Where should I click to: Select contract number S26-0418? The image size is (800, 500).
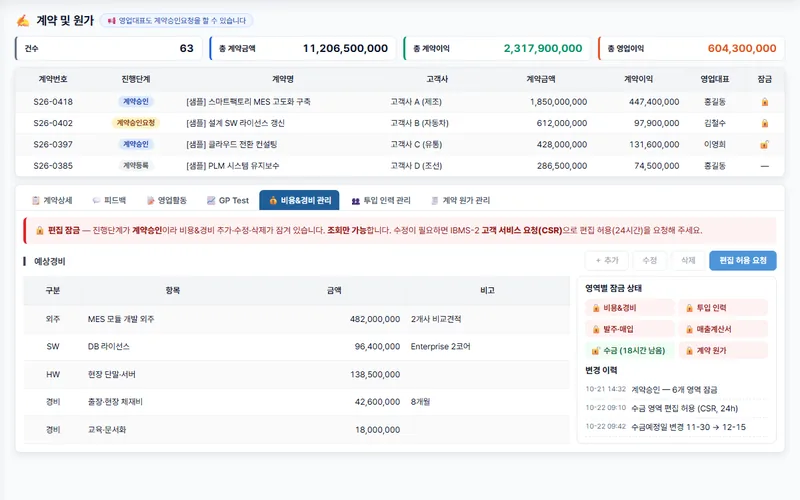click(x=53, y=102)
